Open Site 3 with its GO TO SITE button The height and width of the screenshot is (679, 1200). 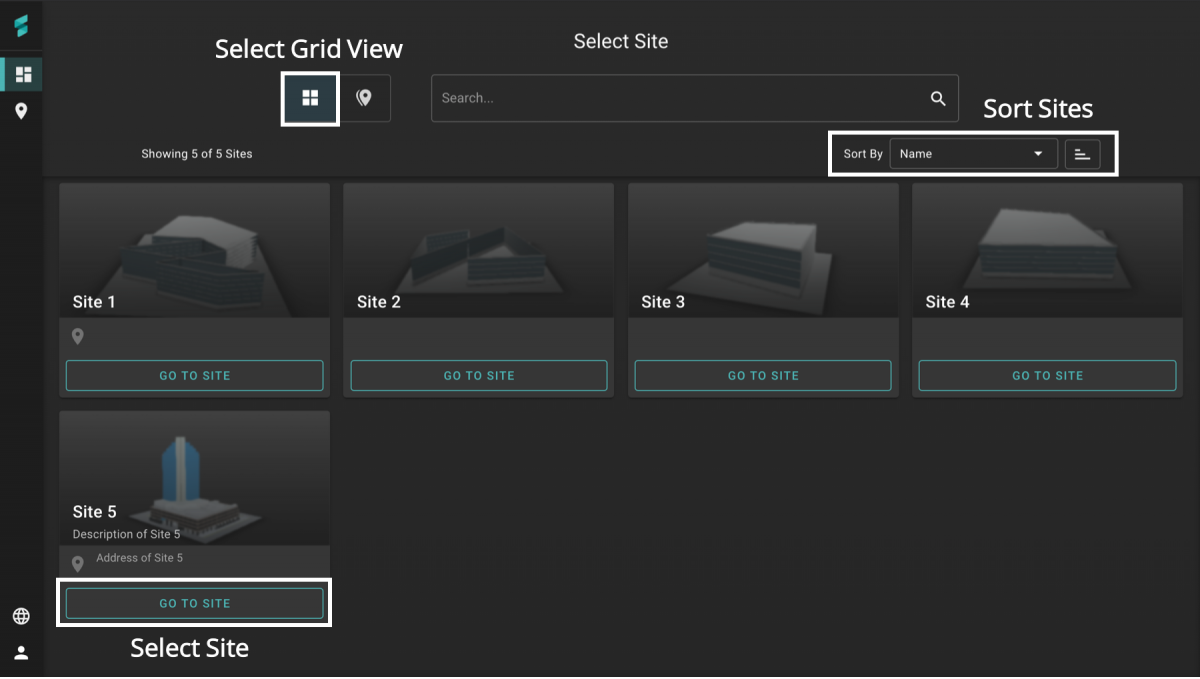click(x=763, y=375)
